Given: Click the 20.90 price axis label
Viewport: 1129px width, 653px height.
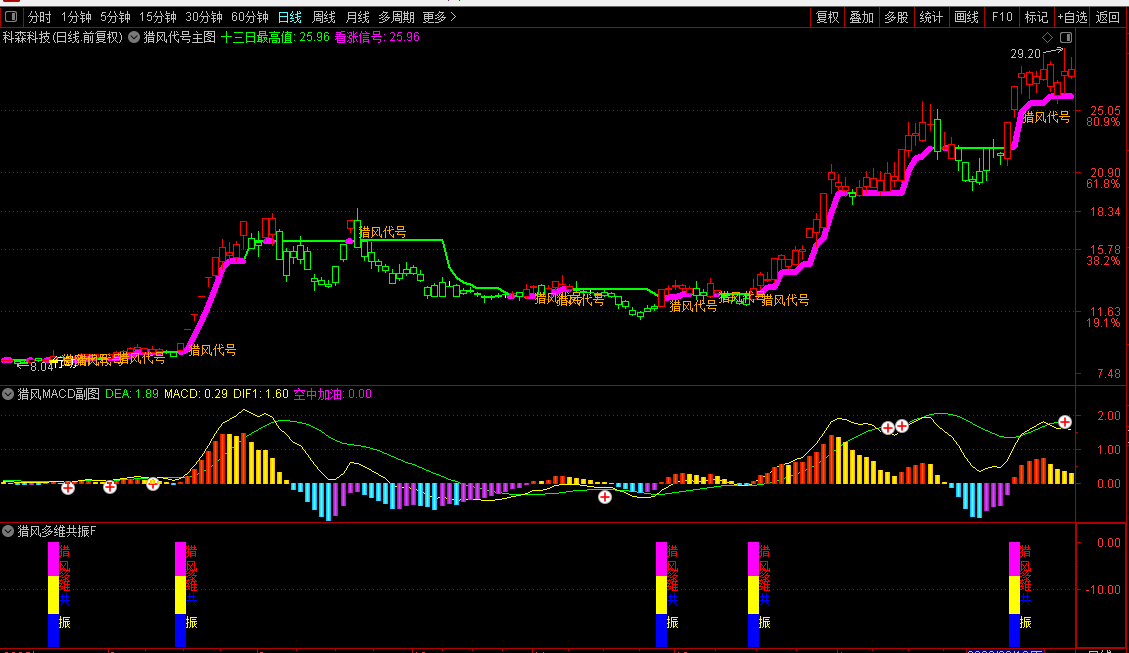Looking at the screenshot, I should (x=1105, y=173).
